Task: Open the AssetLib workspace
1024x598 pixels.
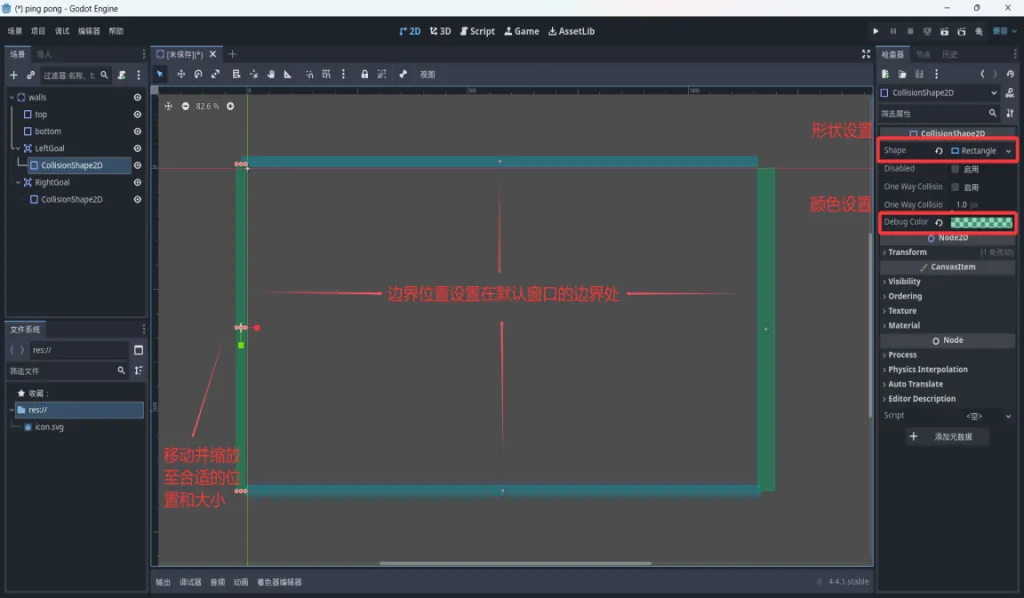Action: tap(571, 31)
